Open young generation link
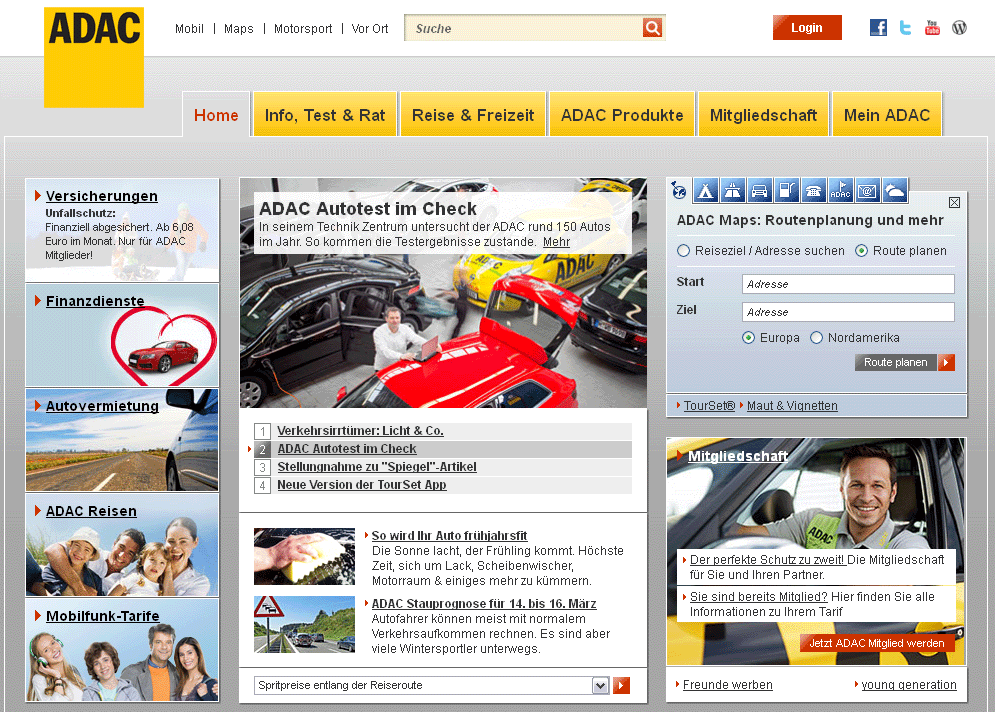The height and width of the screenshot is (712, 995). (909, 685)
